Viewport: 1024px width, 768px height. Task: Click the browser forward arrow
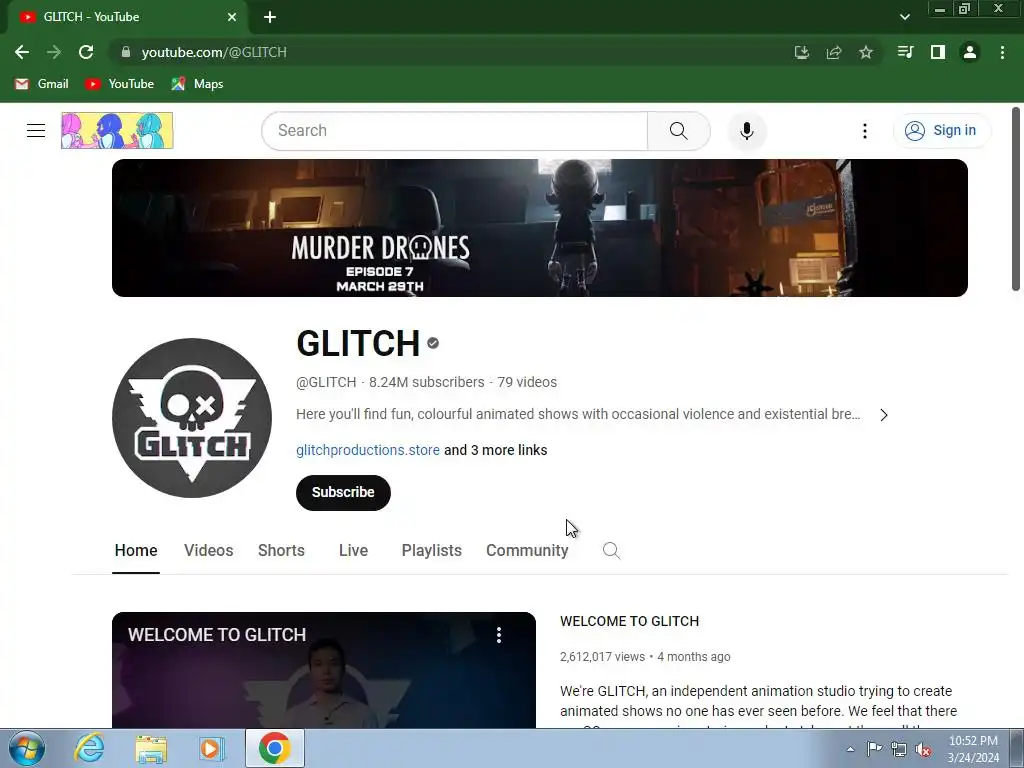point(54,52)
